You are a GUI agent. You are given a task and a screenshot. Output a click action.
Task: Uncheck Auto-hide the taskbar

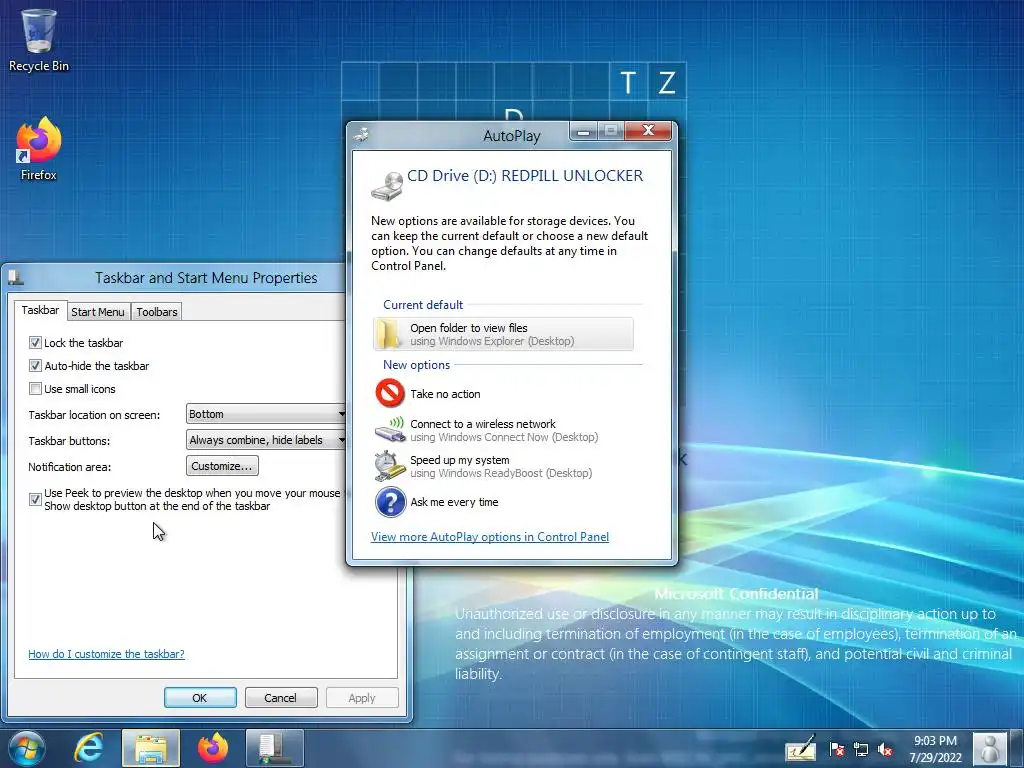[35, 366]
